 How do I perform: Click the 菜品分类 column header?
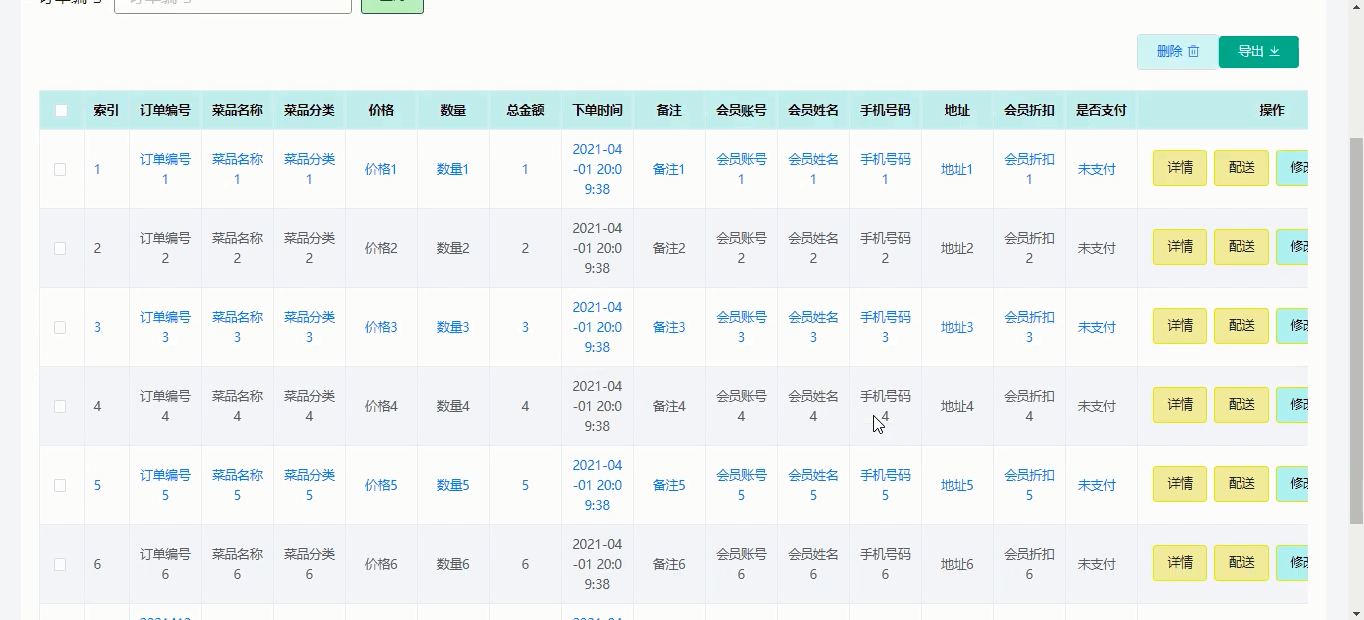(x=309, y=111)
